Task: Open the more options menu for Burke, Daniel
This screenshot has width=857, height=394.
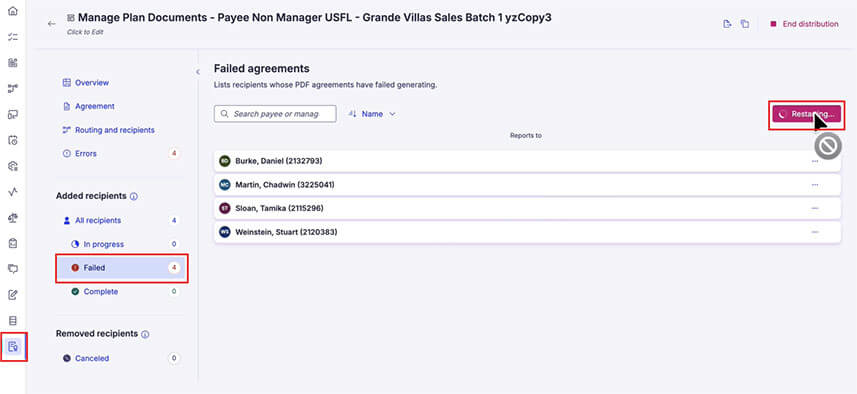Action: pos(815,161)
